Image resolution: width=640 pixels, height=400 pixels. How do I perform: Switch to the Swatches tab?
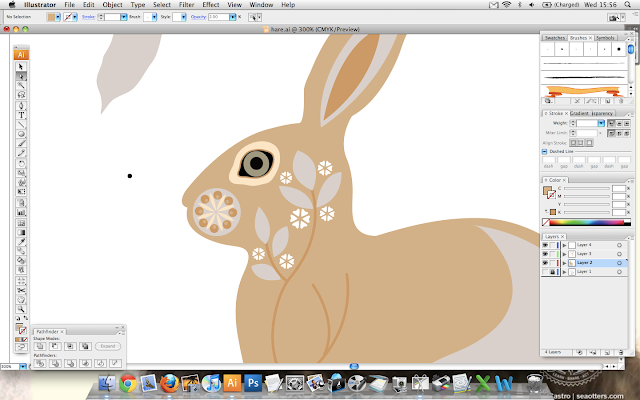[555, 37]
